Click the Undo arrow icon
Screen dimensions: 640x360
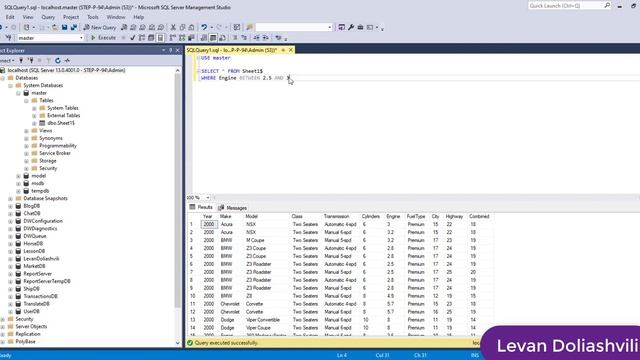pos(204,27)
